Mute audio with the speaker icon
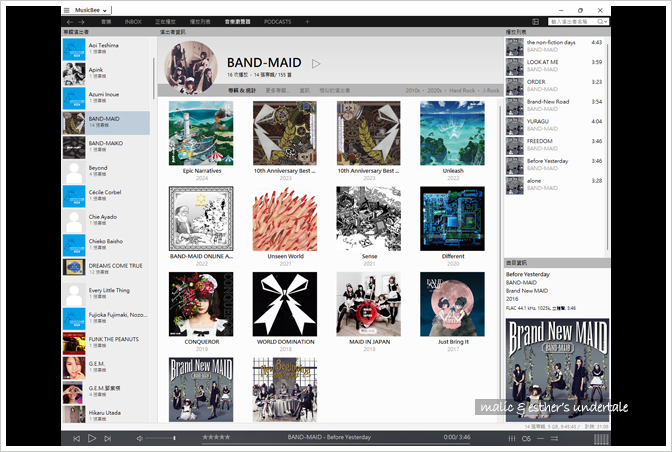672x452 pixels. tap(139, 438)
